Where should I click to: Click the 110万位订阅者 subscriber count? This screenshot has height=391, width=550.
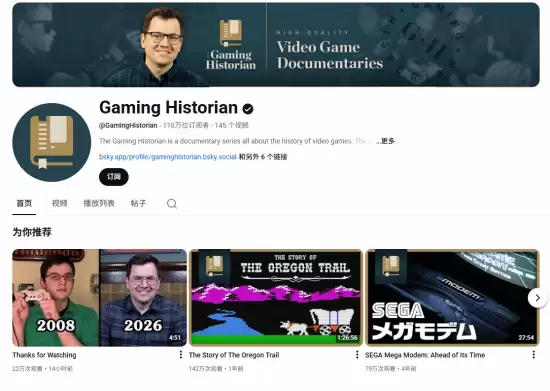(186, 125)
